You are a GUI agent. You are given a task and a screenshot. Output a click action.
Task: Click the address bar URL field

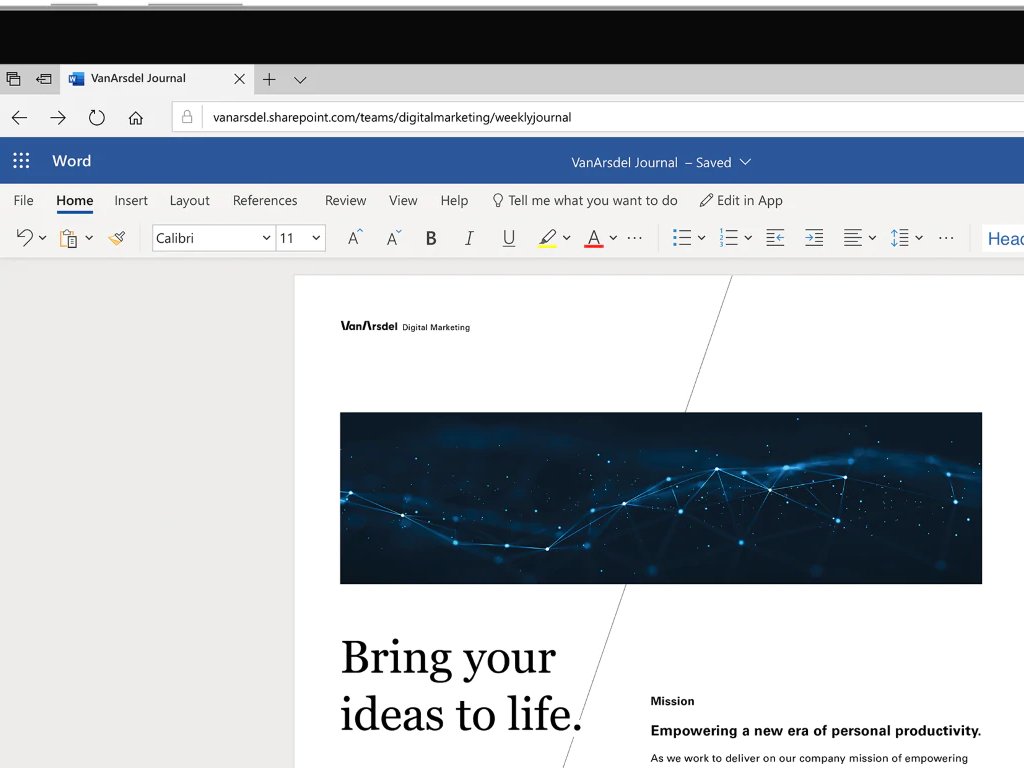click(x=598, y=117)
